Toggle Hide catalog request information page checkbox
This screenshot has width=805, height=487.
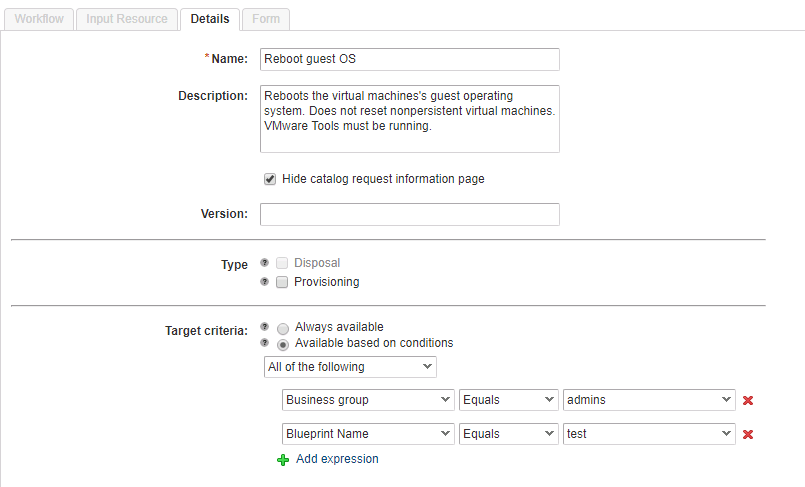(270, 179)
